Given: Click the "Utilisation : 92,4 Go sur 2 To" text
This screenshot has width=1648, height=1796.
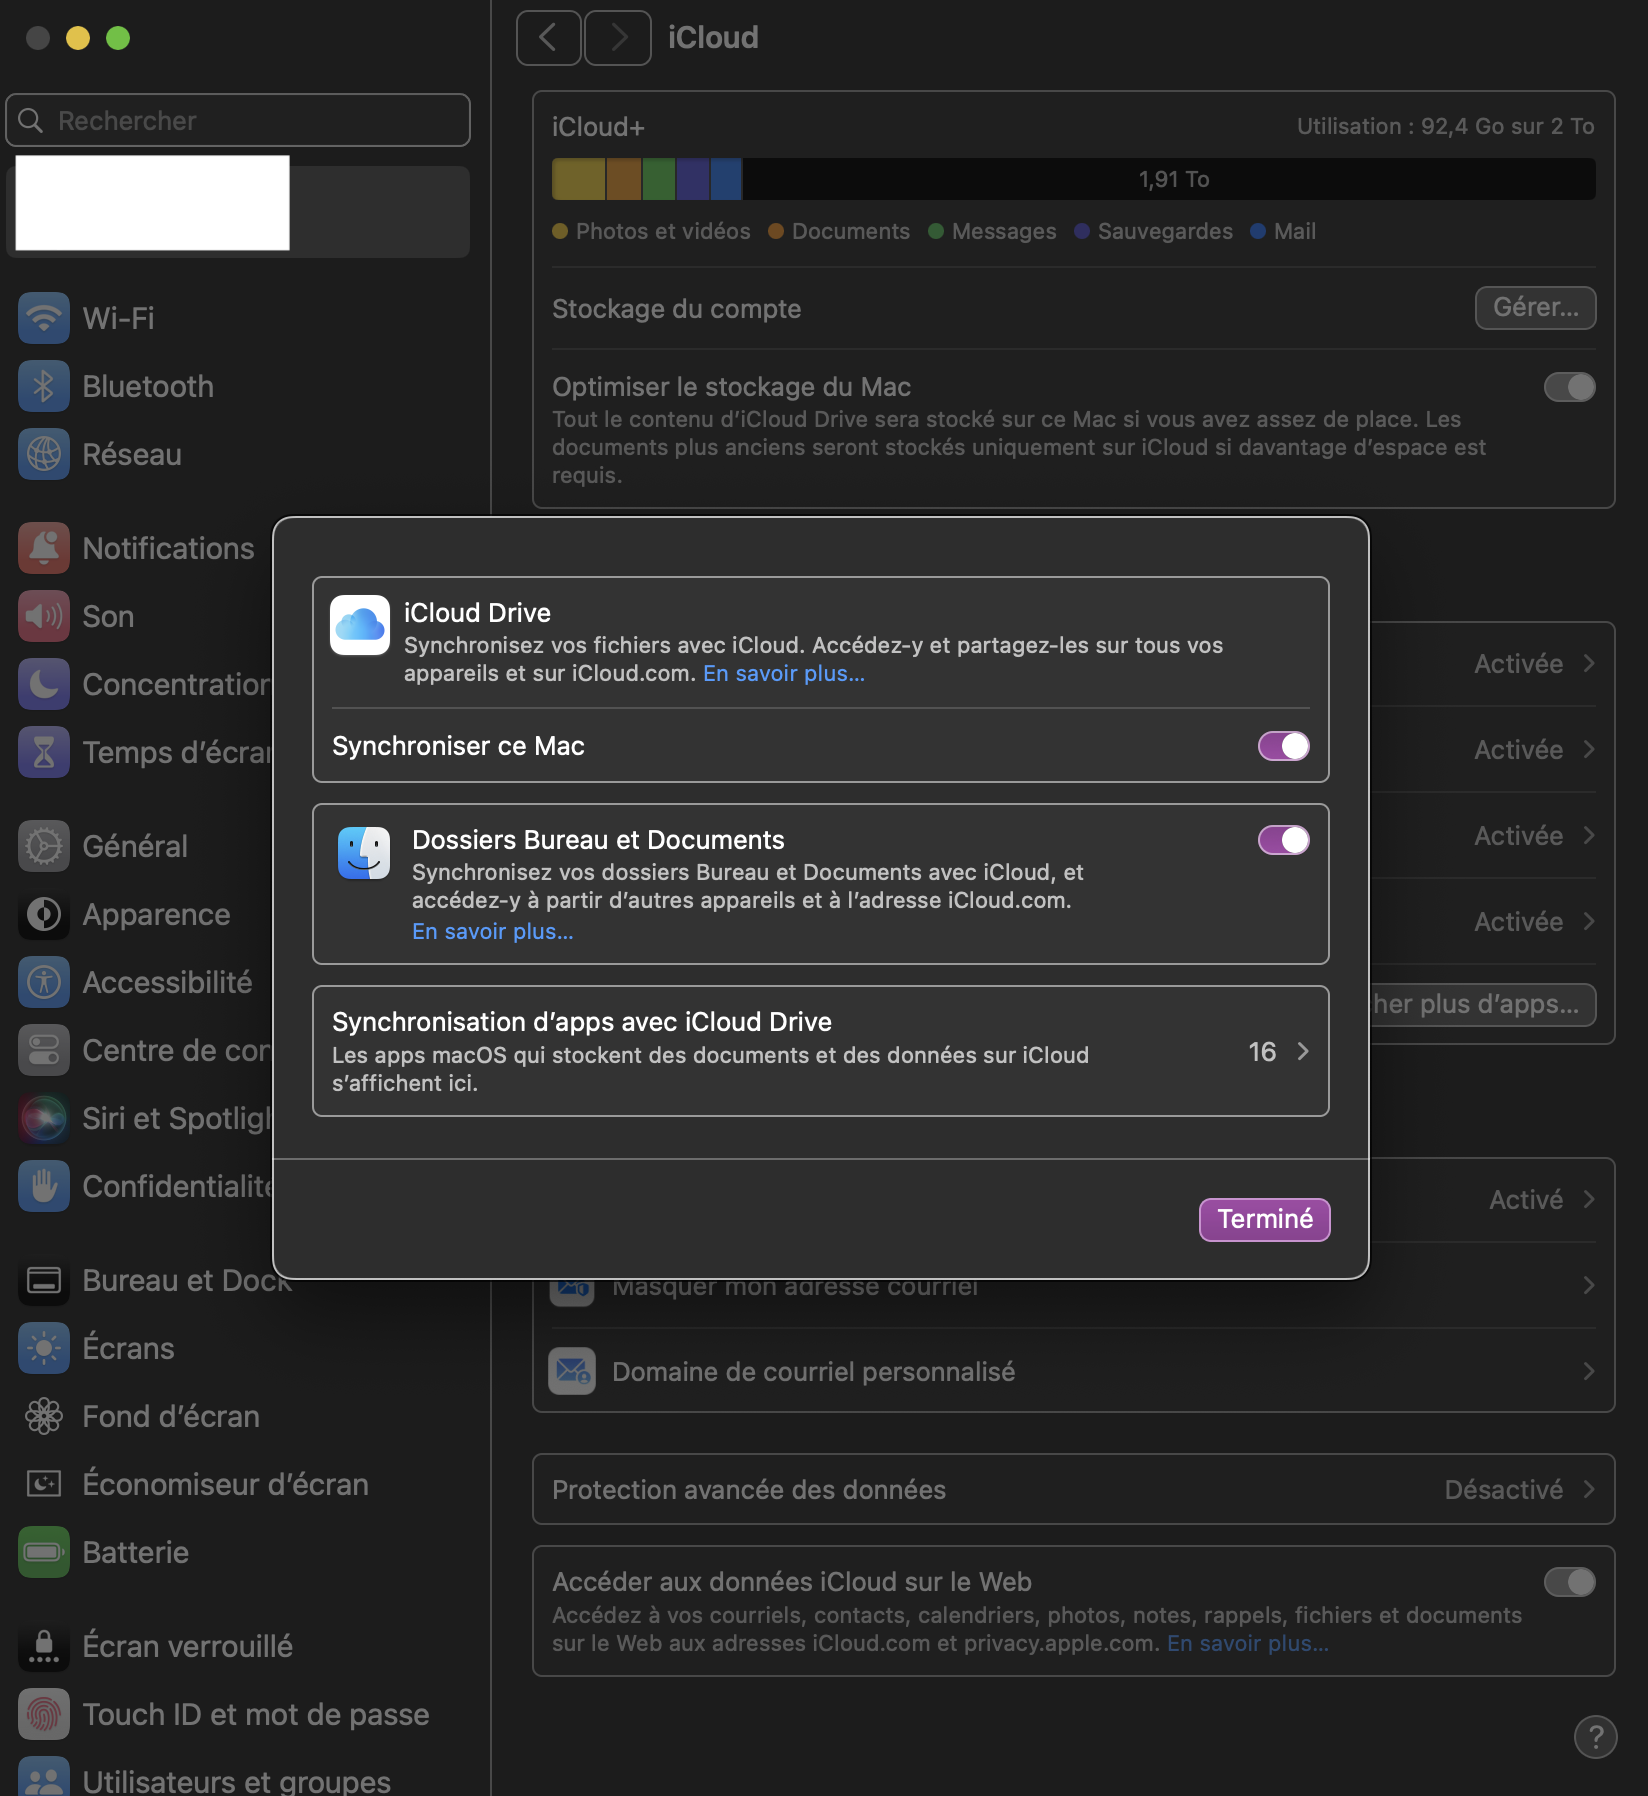Looking at the screenshot, I should pos(1445,126).
